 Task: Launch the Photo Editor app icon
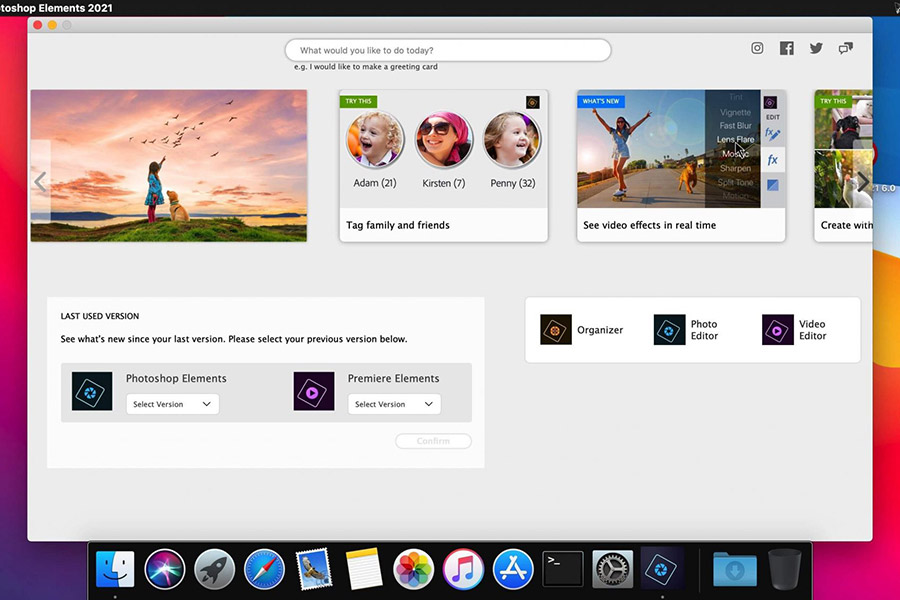(x=669, y=330)
